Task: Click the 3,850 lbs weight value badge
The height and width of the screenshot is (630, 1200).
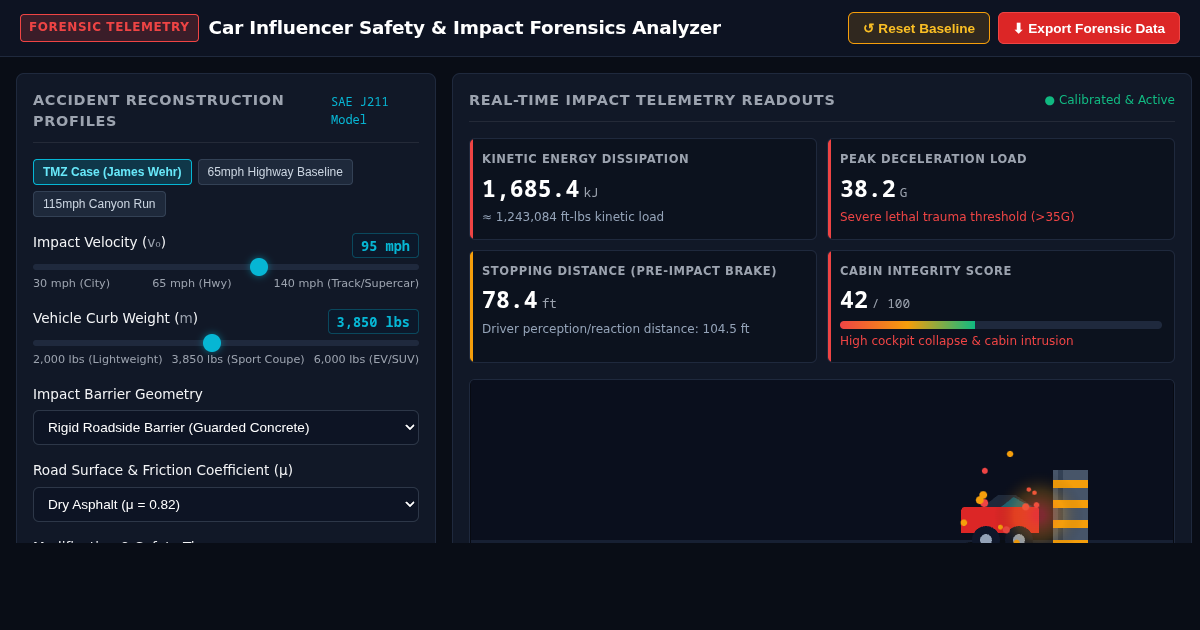Action: pos(373,322)
